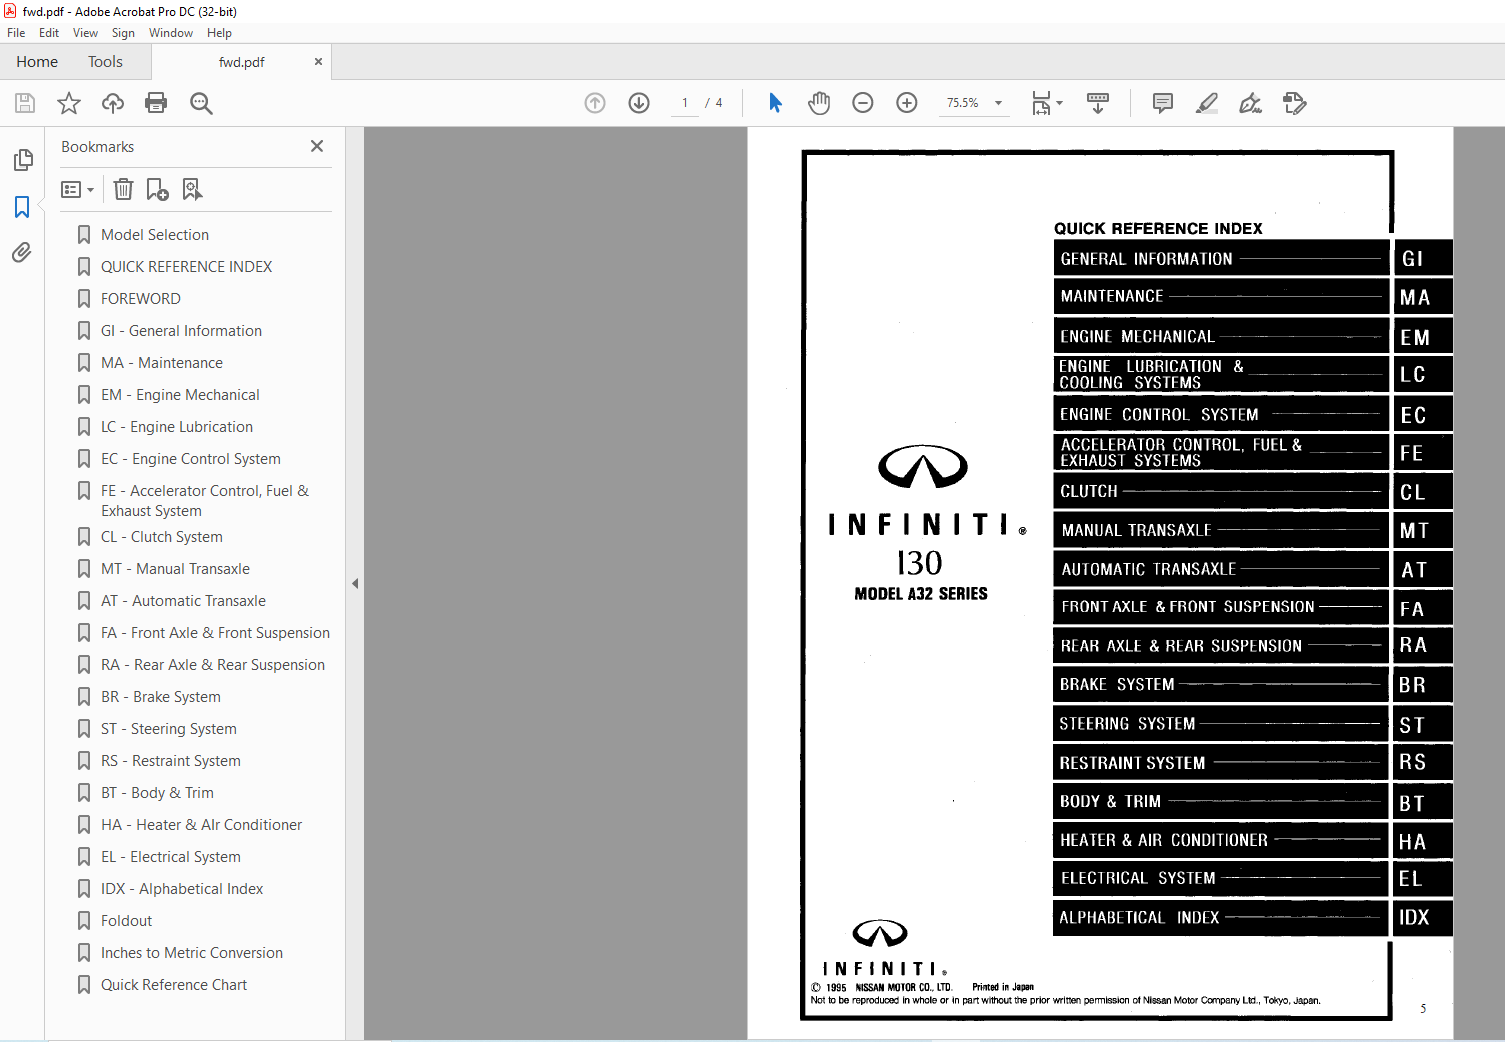Select the arrow selection tool
1505x1042 pixels.
(775, 103)
